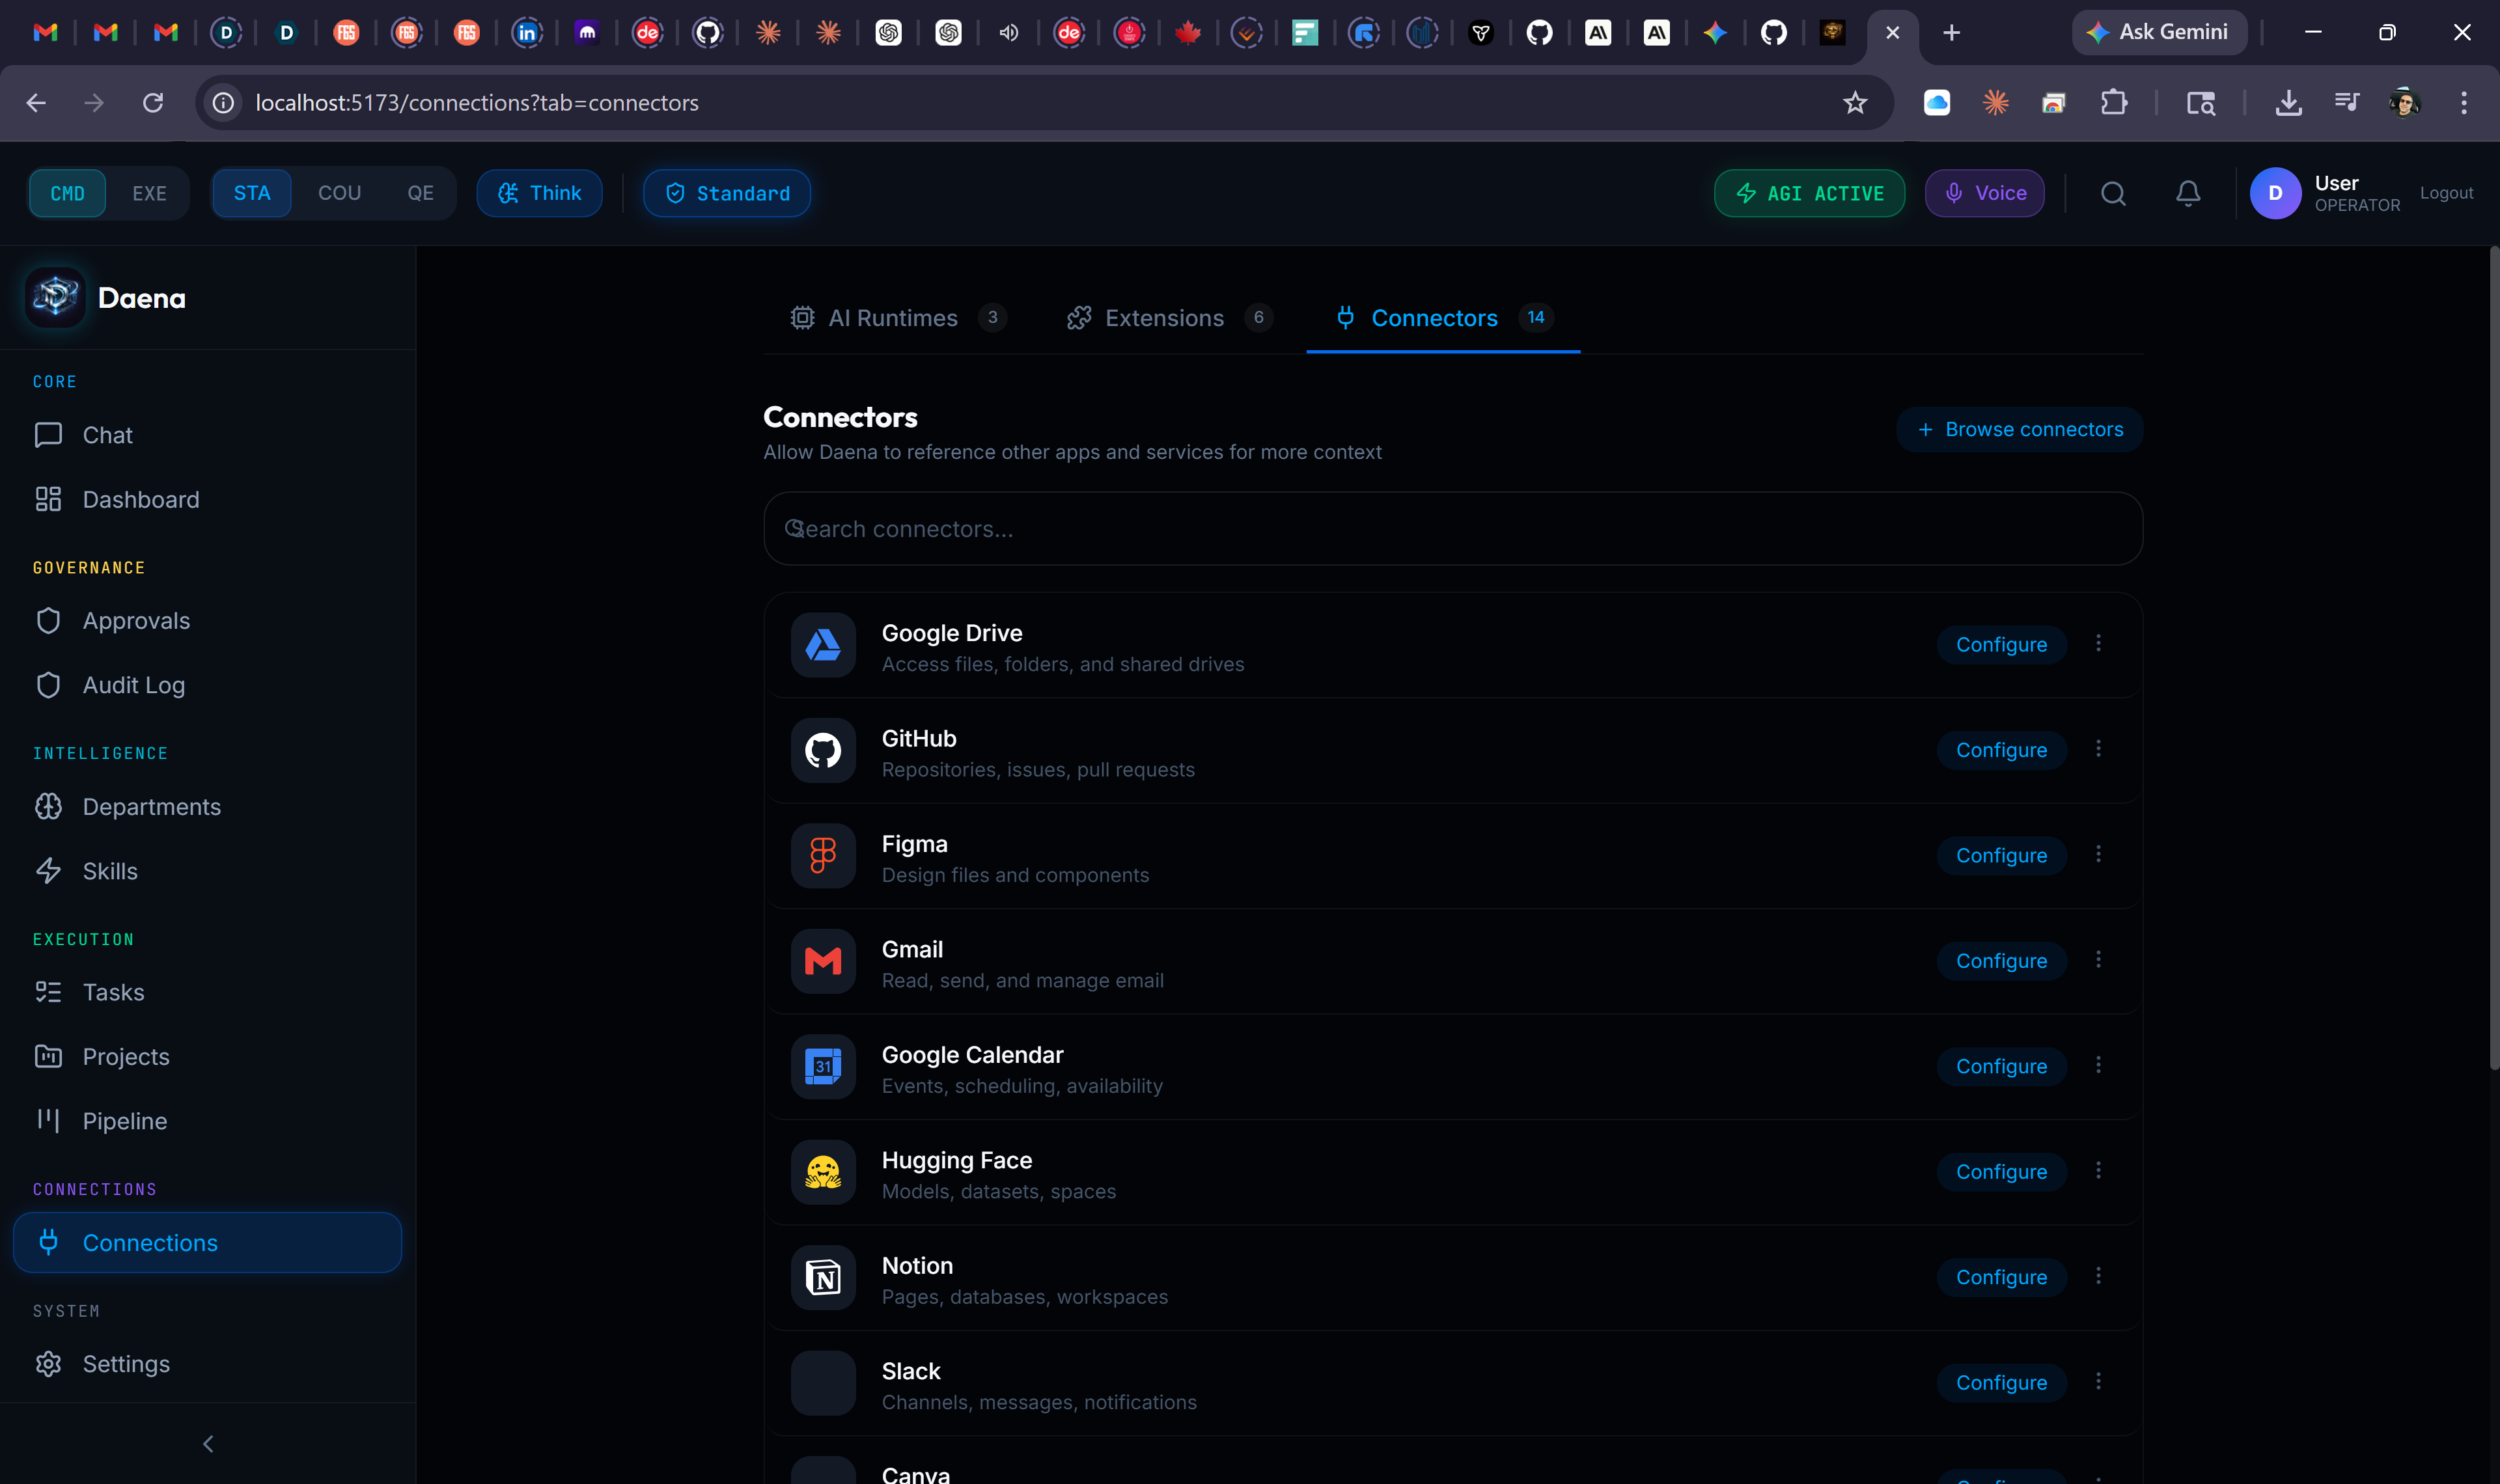Bookmark page with the star icon
The height and width of the screenshot is (1484, 2500).
pos(1854,103)
